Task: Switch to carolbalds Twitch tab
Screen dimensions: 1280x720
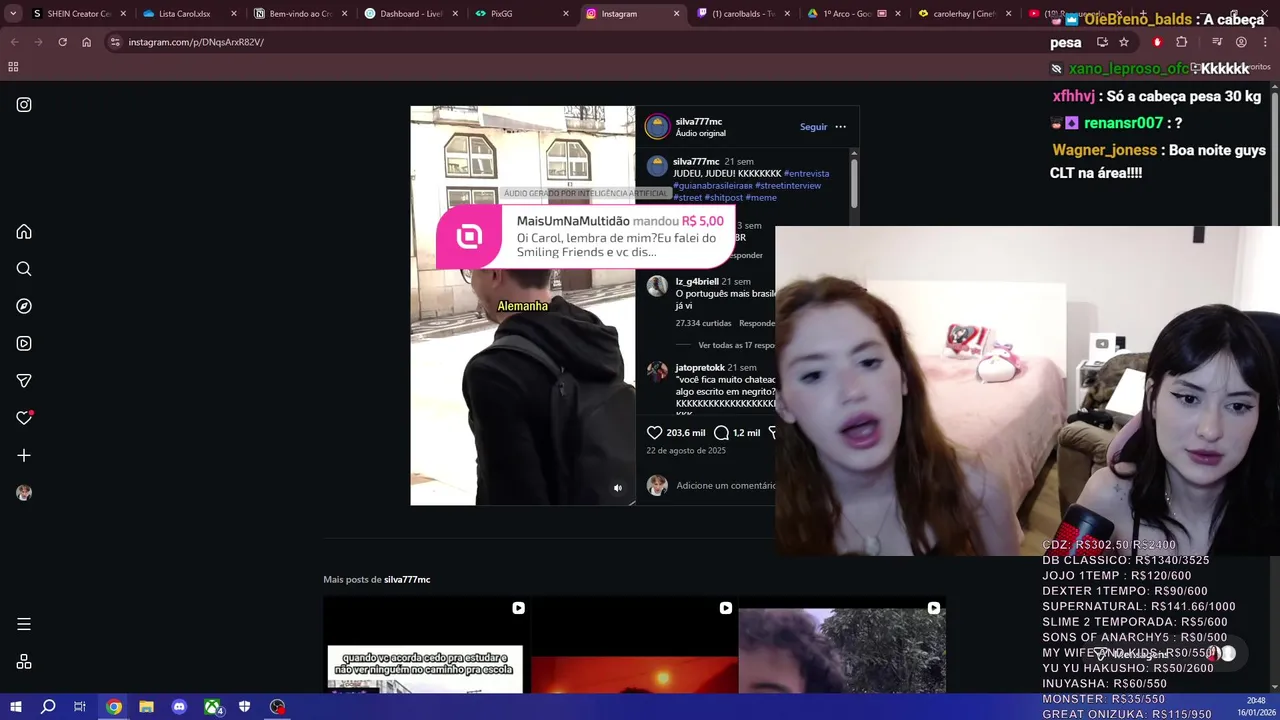Action: [742, 14]
